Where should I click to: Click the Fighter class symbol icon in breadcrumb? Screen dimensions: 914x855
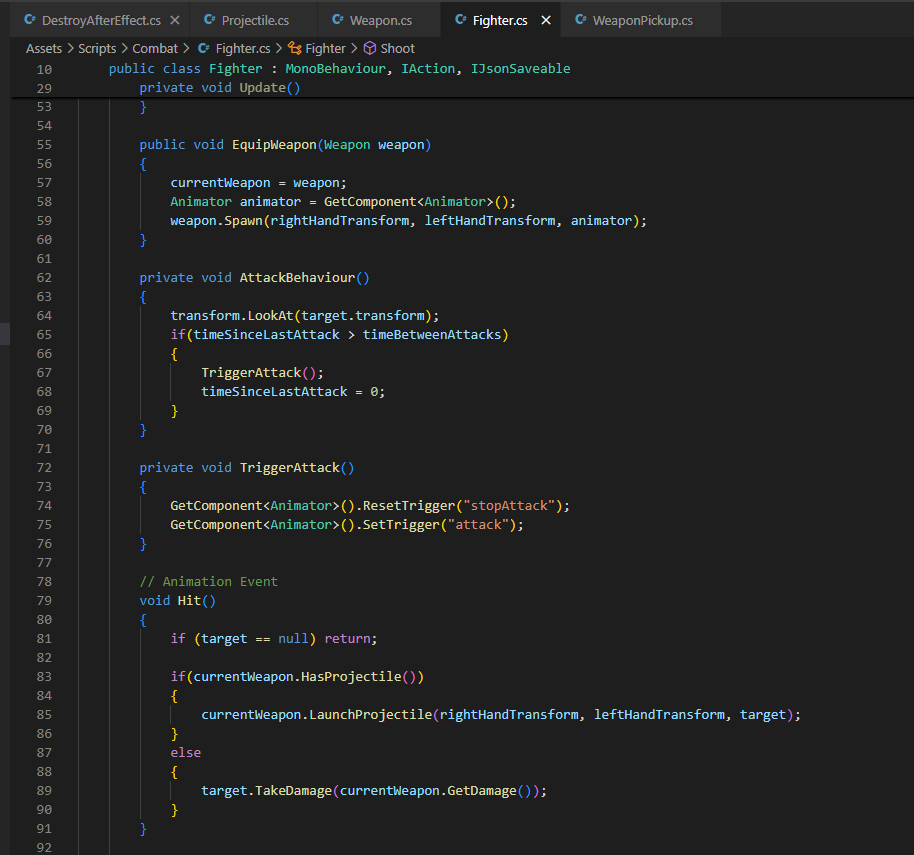coord(294,48)
